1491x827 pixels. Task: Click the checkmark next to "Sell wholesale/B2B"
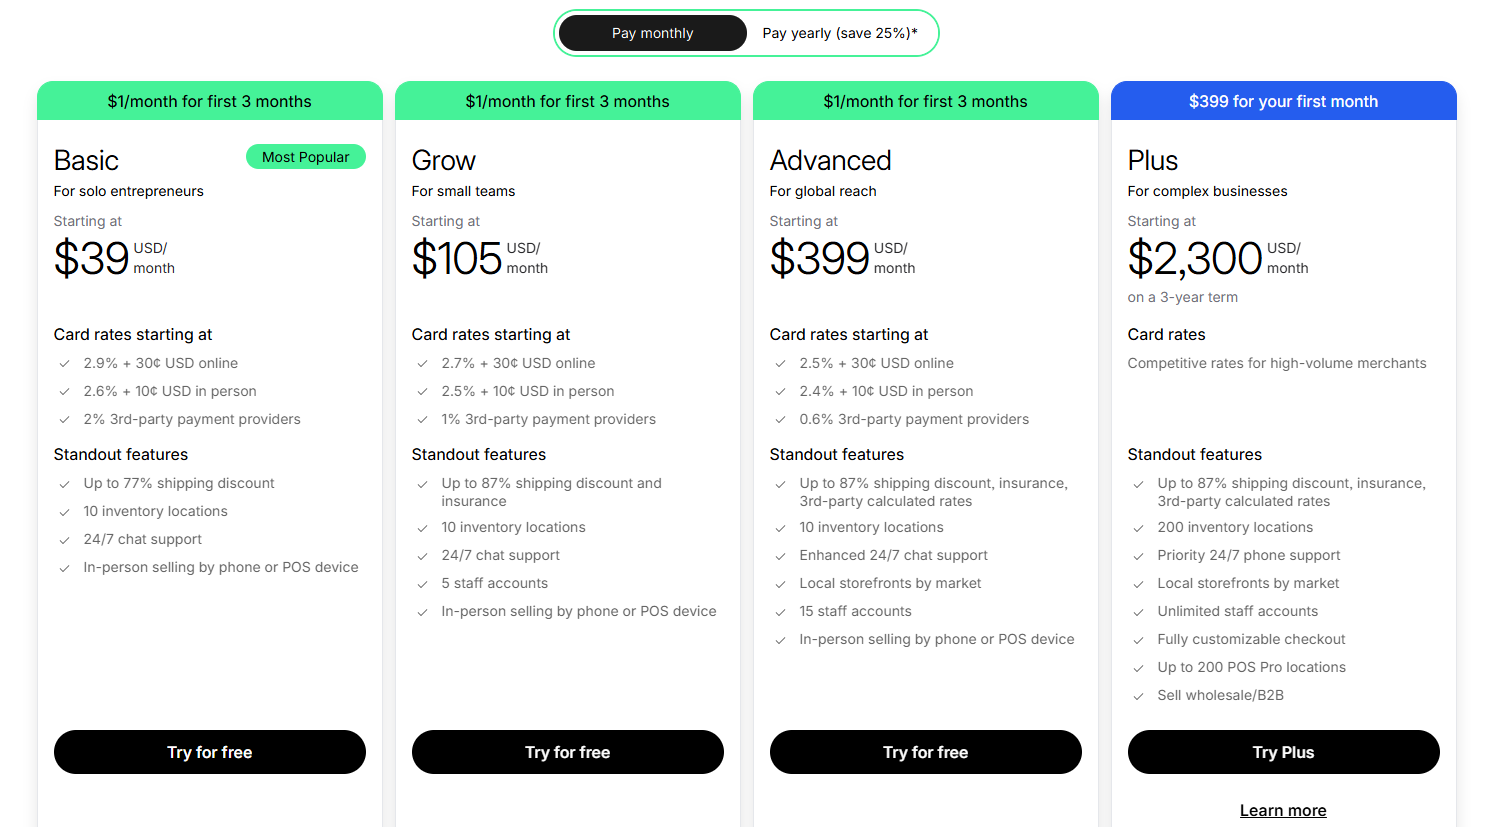tap(1138, 695)
